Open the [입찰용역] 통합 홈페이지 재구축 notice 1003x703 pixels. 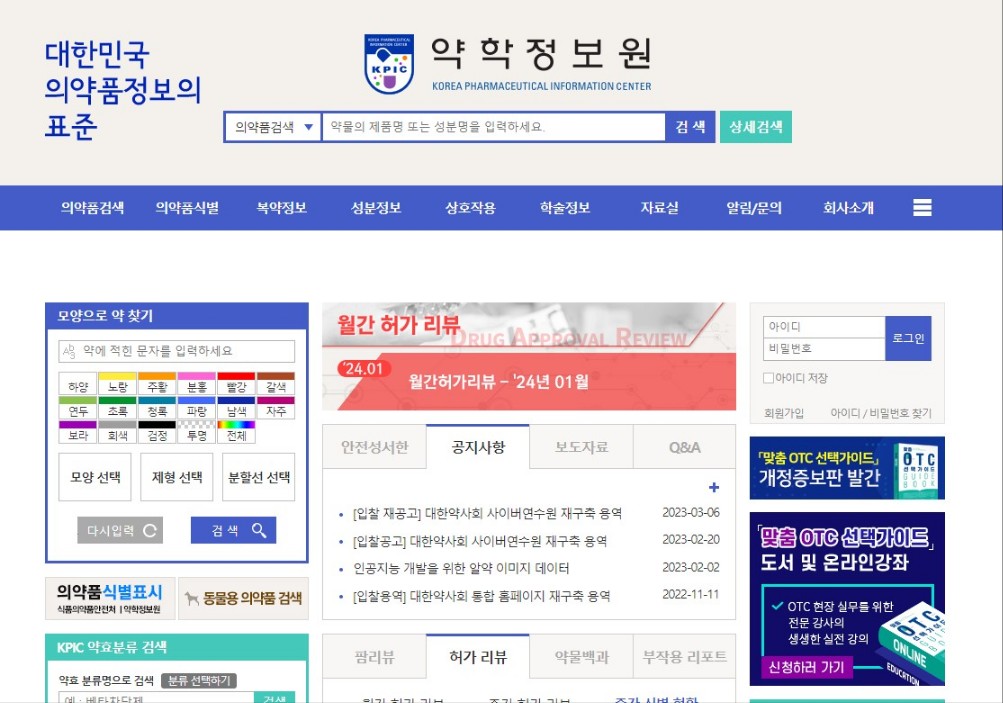click(x=482, y=596)
